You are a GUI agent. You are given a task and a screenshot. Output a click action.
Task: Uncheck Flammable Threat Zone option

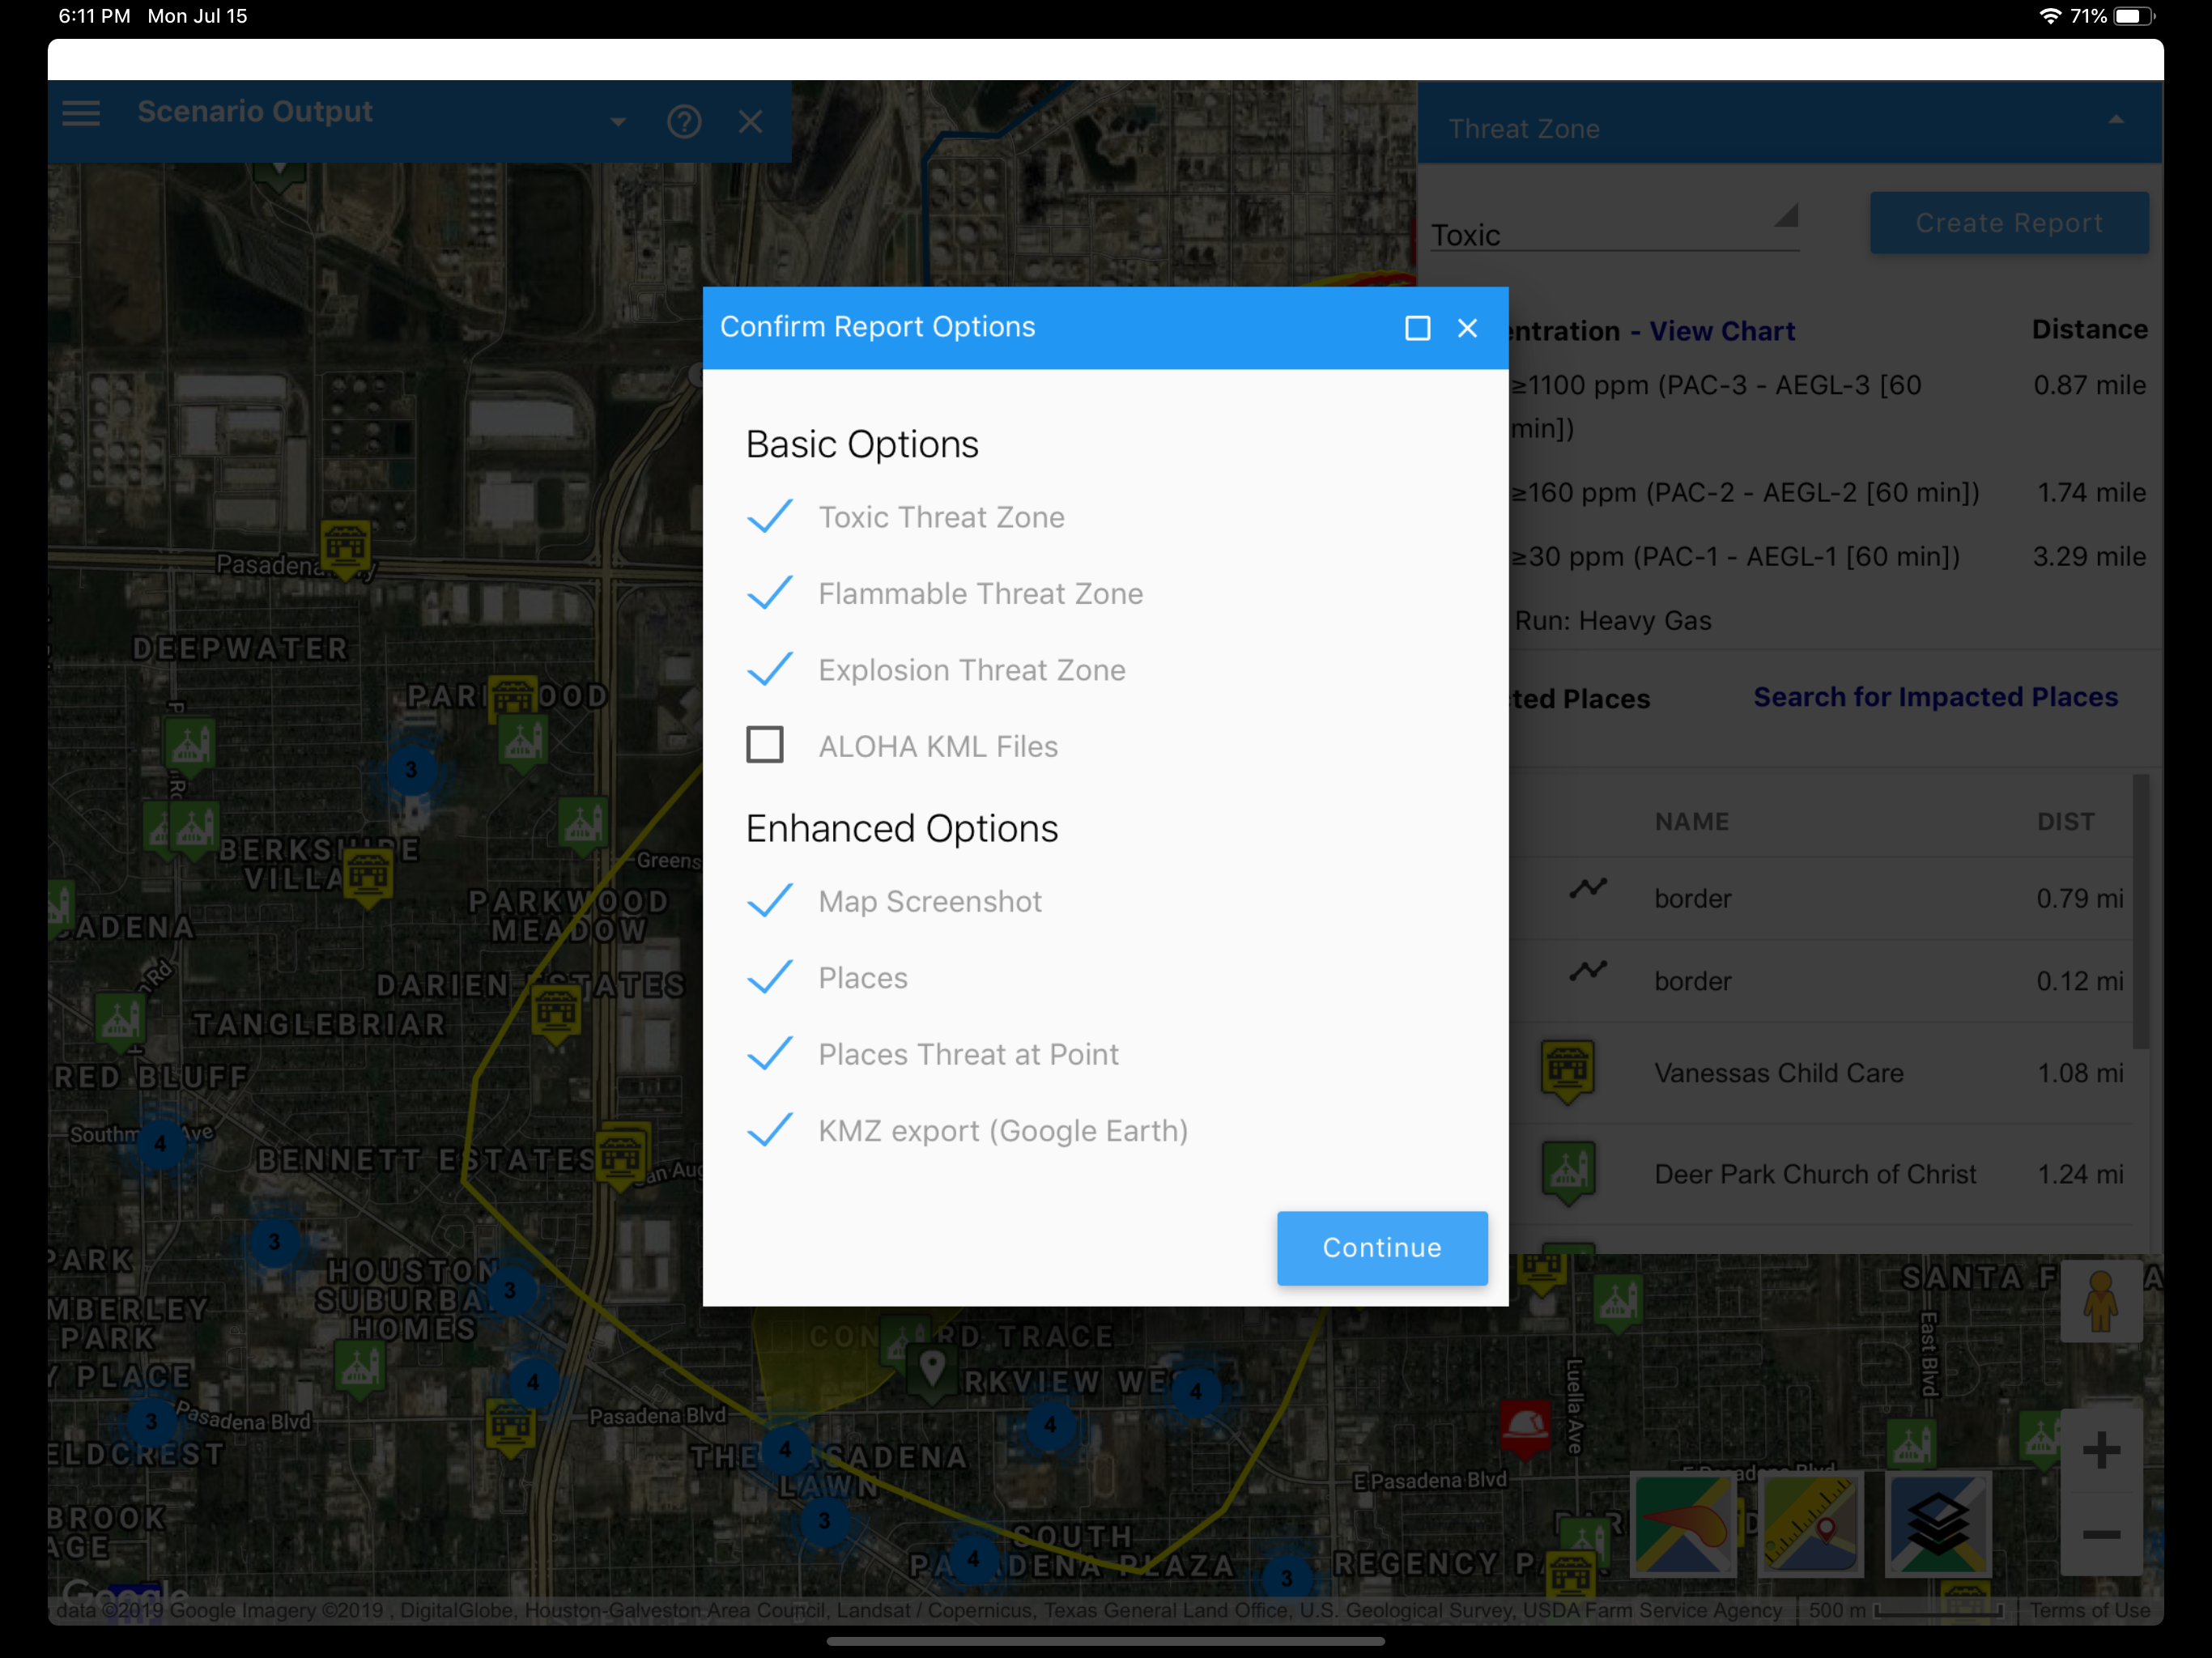coord(769,593)
